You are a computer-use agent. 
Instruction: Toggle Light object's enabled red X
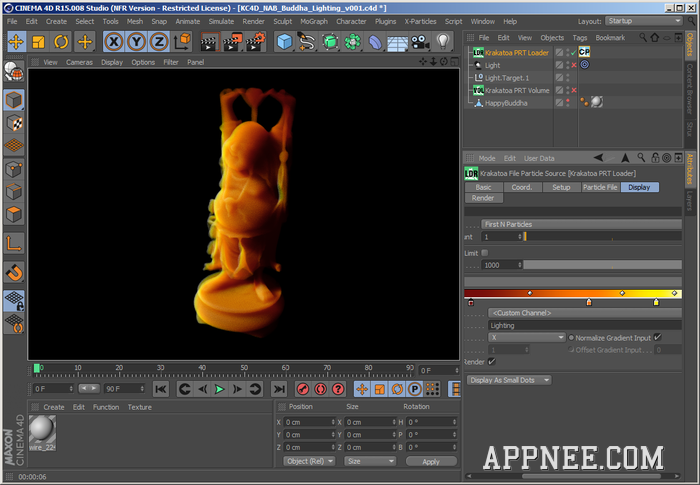pyautogui.click(x=574, y=65)
